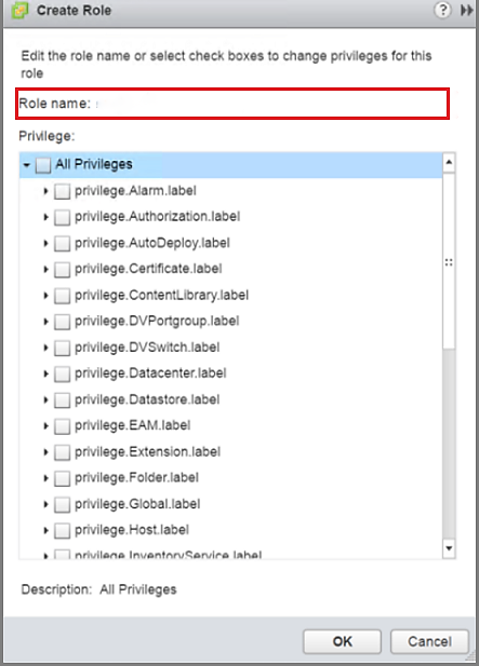Click the scroll up arrow in privilege list
Screen dimensions: 479x666
(x=449, y=163)
